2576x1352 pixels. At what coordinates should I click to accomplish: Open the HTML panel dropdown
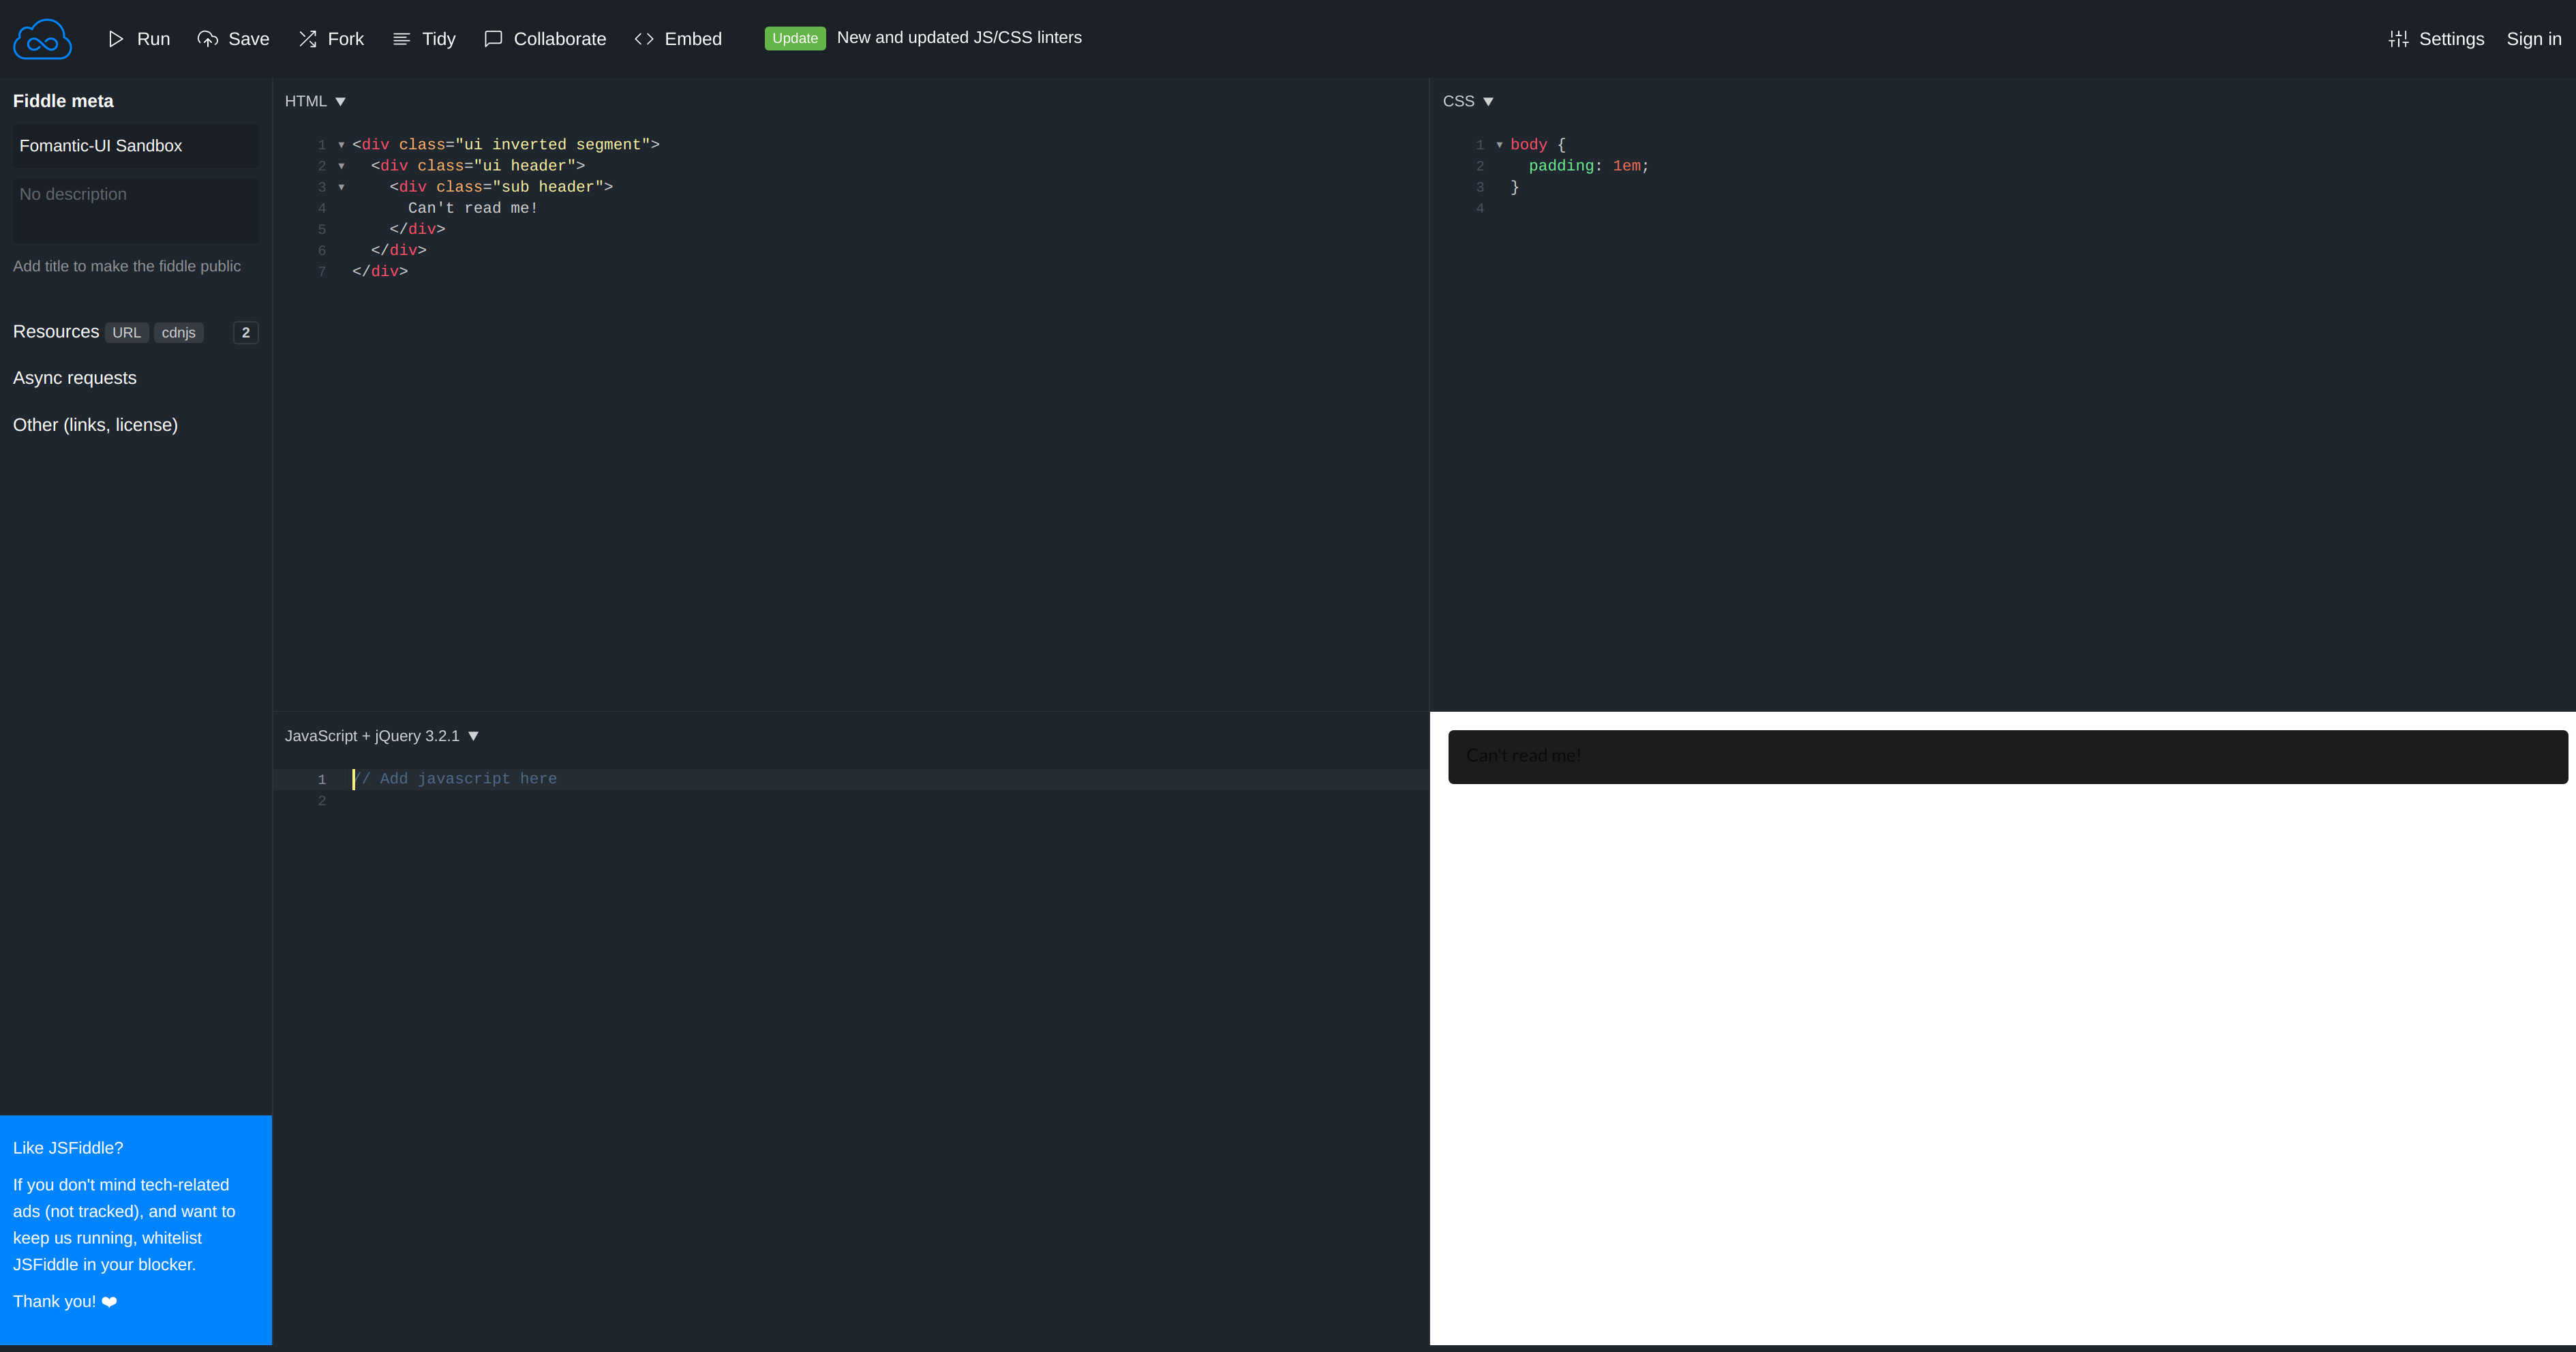pyautogui.click(x=315, y=101)
